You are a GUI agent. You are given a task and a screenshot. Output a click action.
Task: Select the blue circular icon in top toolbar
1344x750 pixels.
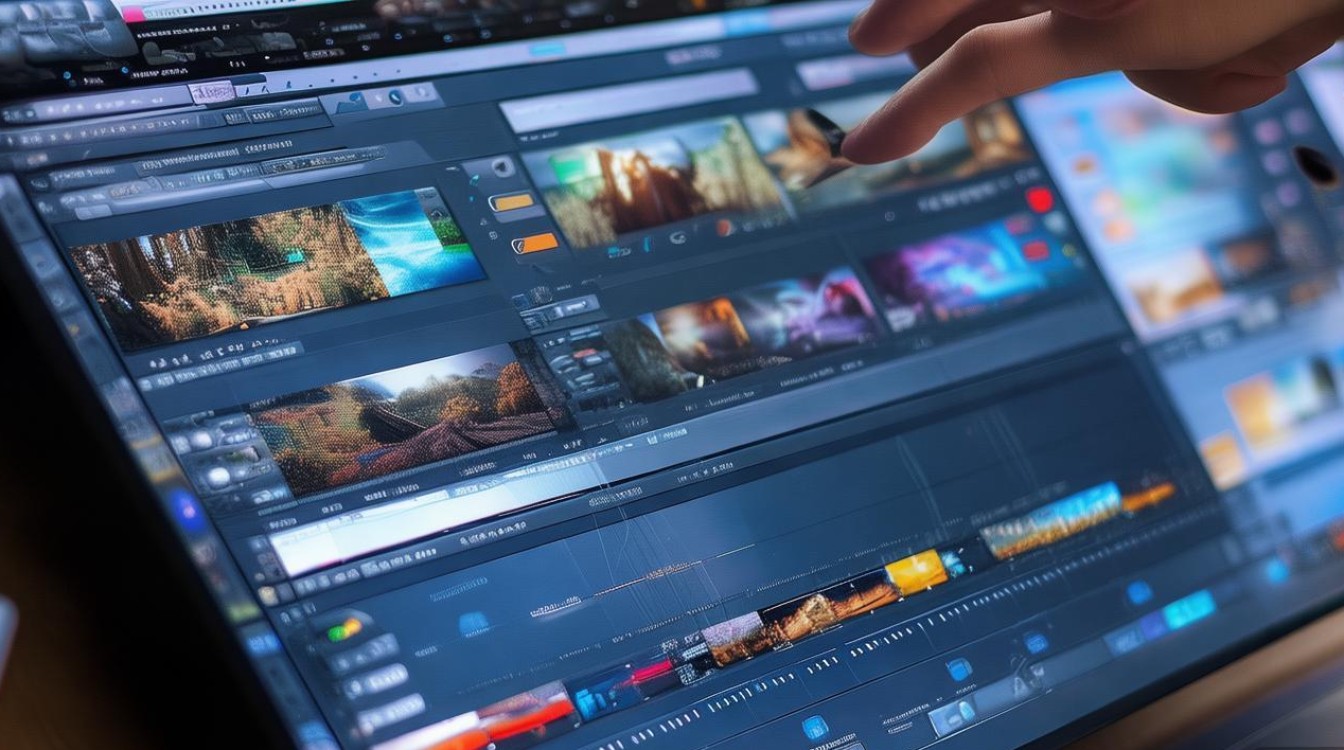(396, 98)
